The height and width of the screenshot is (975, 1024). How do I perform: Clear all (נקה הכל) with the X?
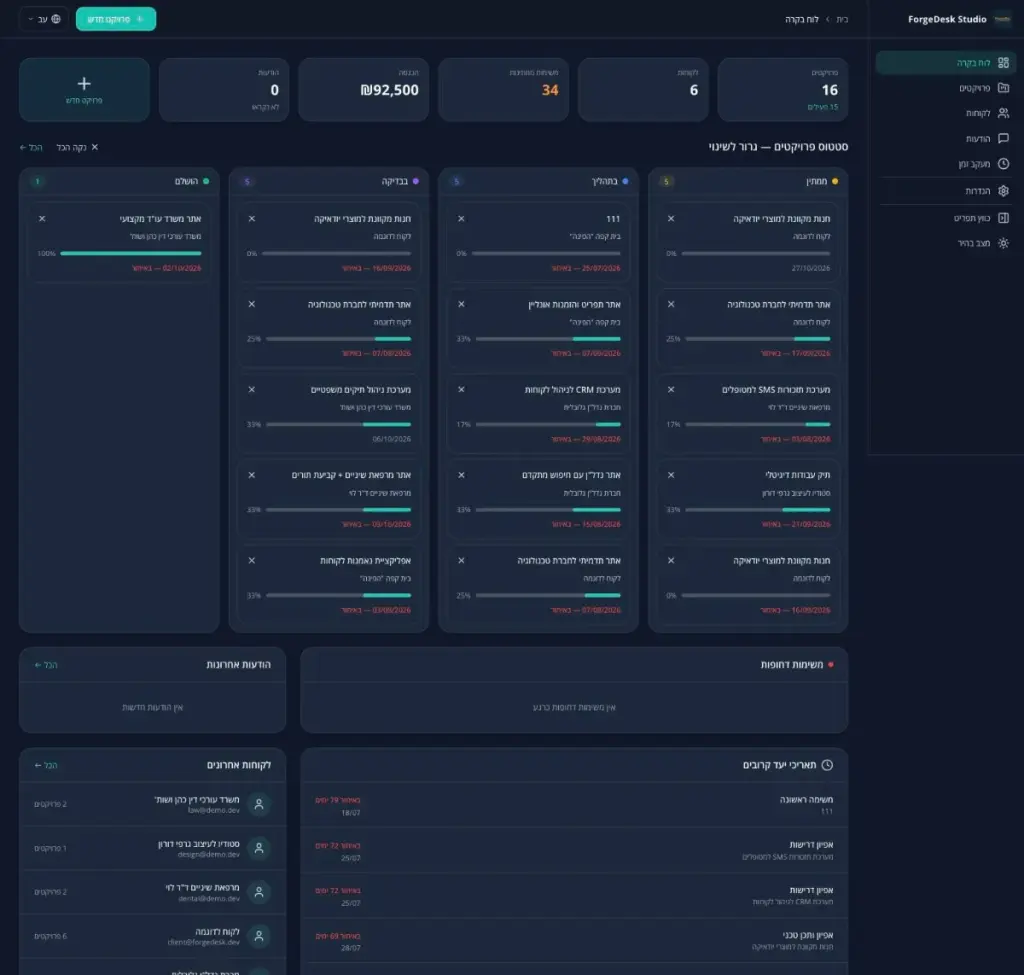click(x=77, y=147)
